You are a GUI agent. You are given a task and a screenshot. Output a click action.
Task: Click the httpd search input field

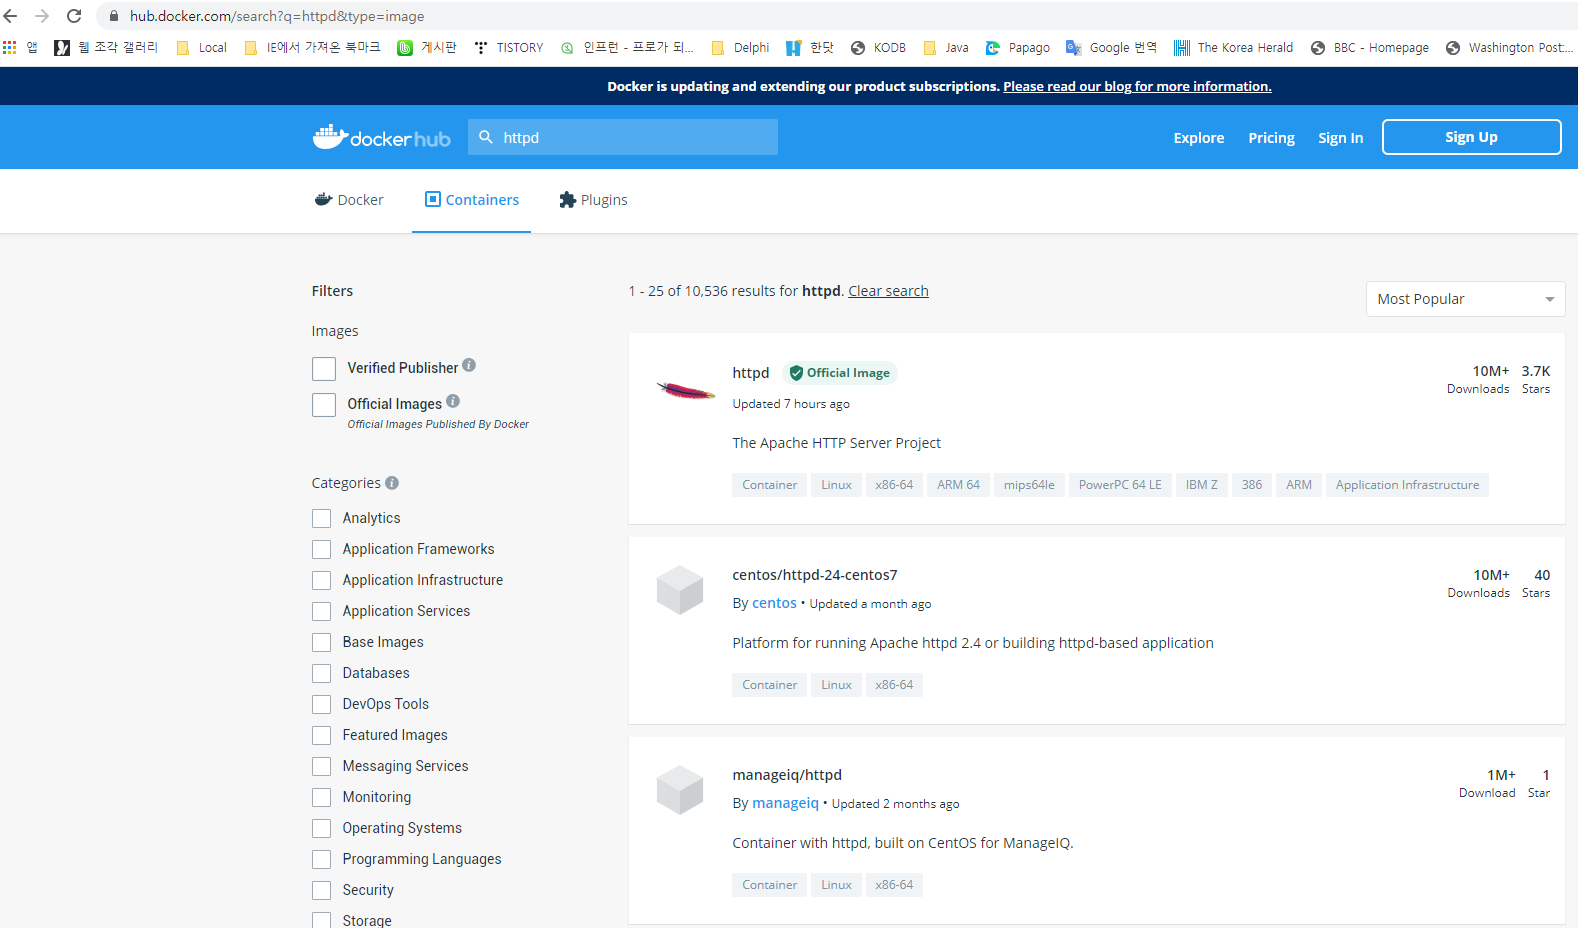pos(623,137)
